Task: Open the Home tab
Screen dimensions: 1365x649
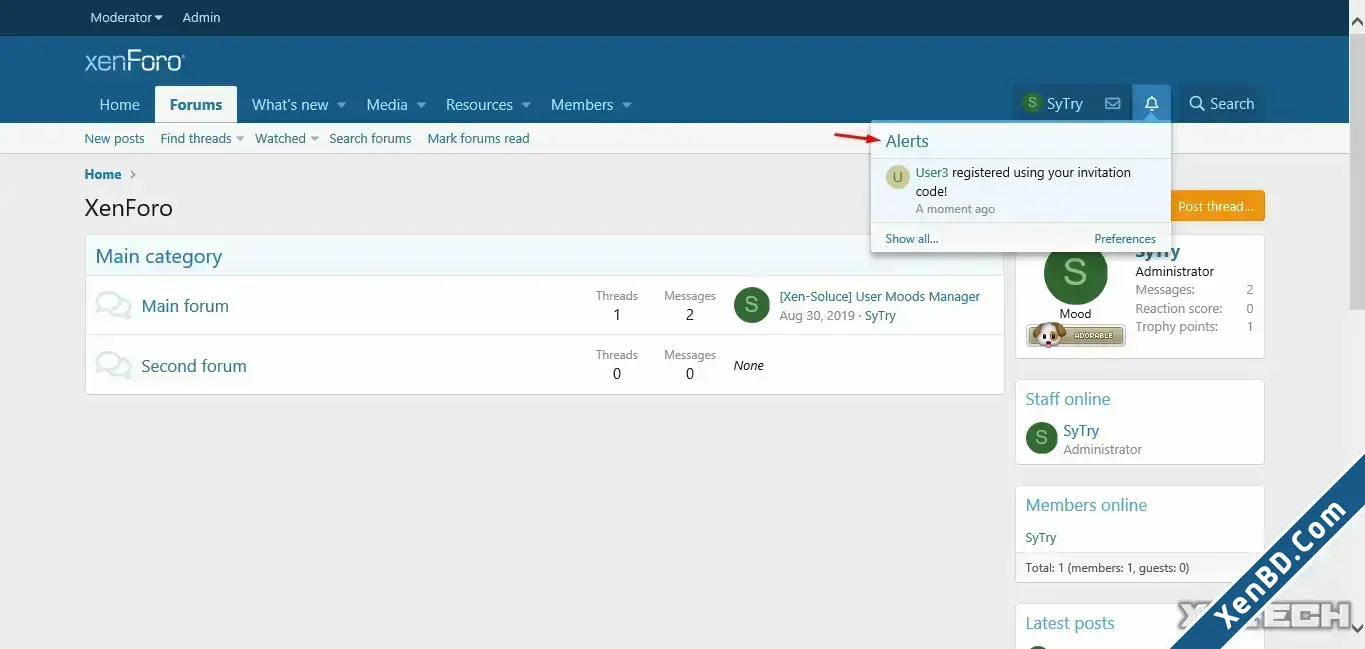Action: click(119, 104)
